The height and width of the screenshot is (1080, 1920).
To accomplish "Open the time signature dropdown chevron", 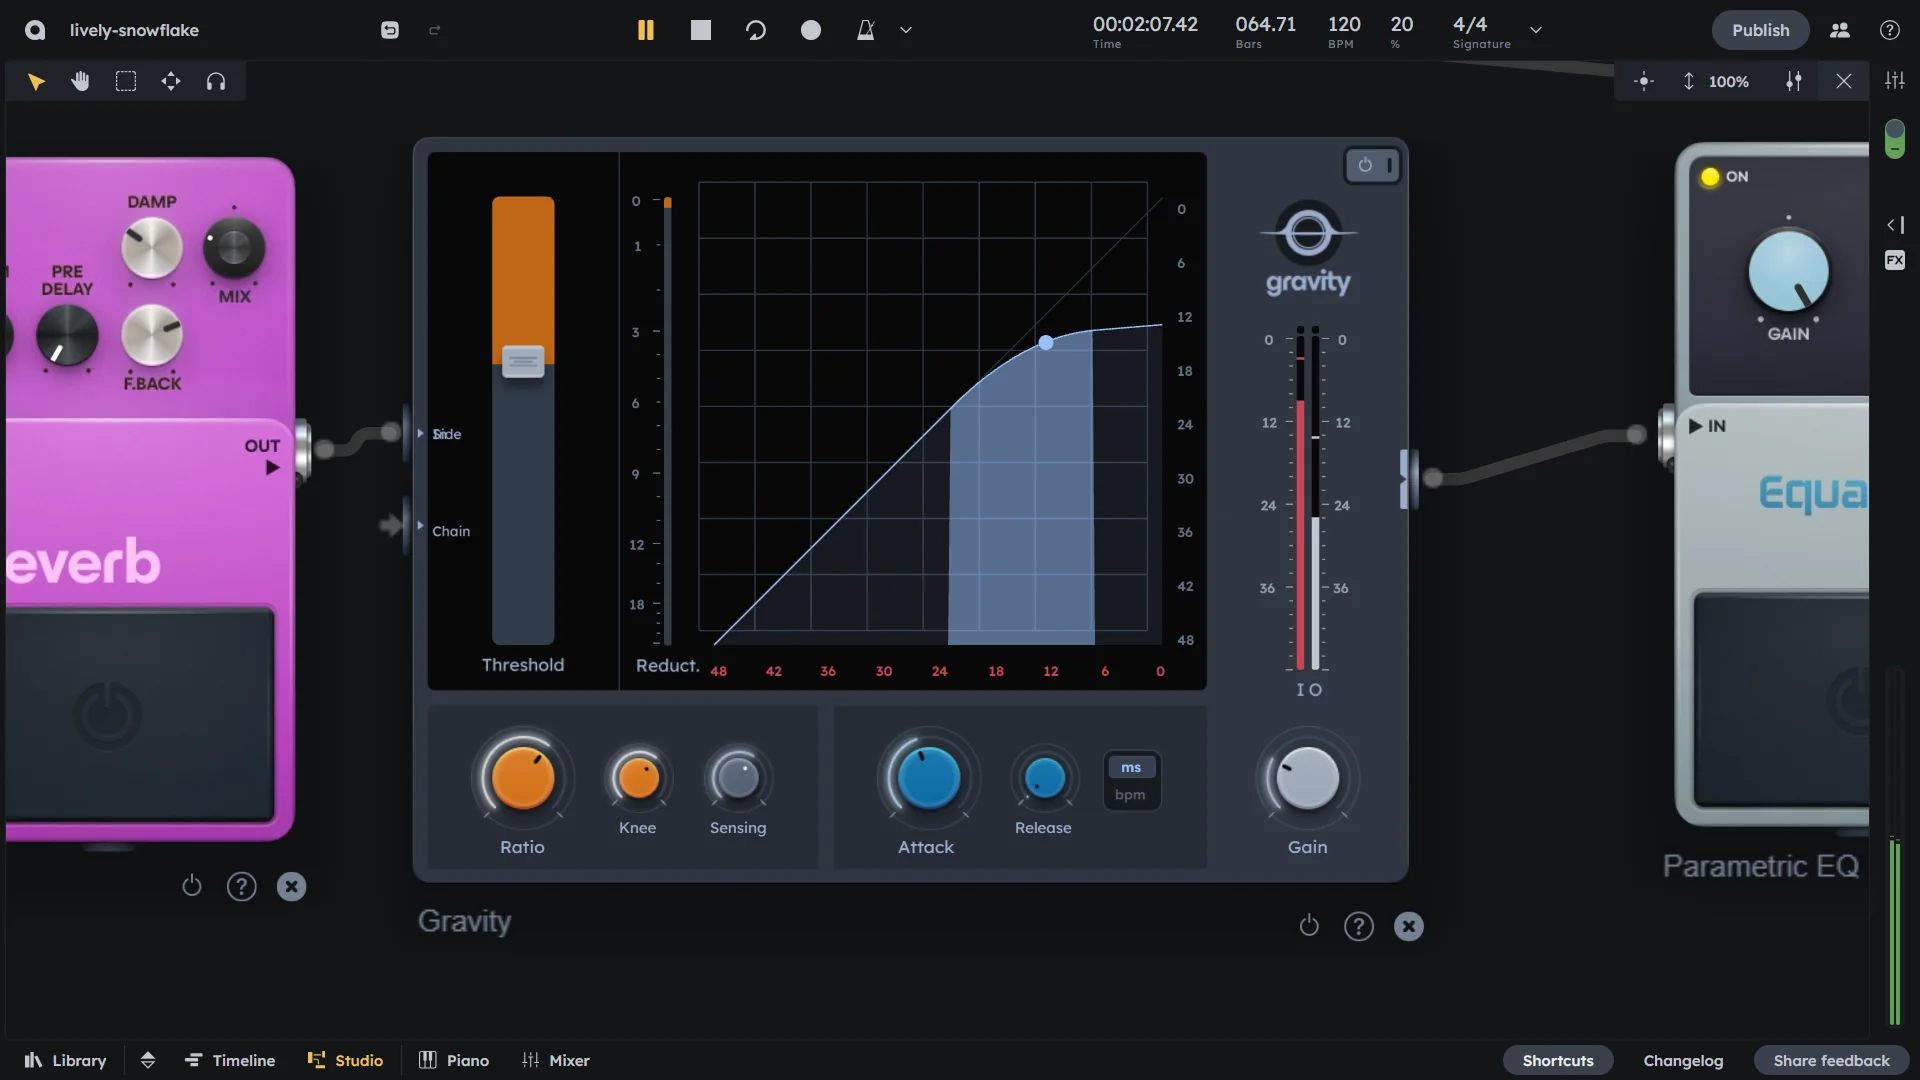I will pyautogui.click(x=1536, y=30).
